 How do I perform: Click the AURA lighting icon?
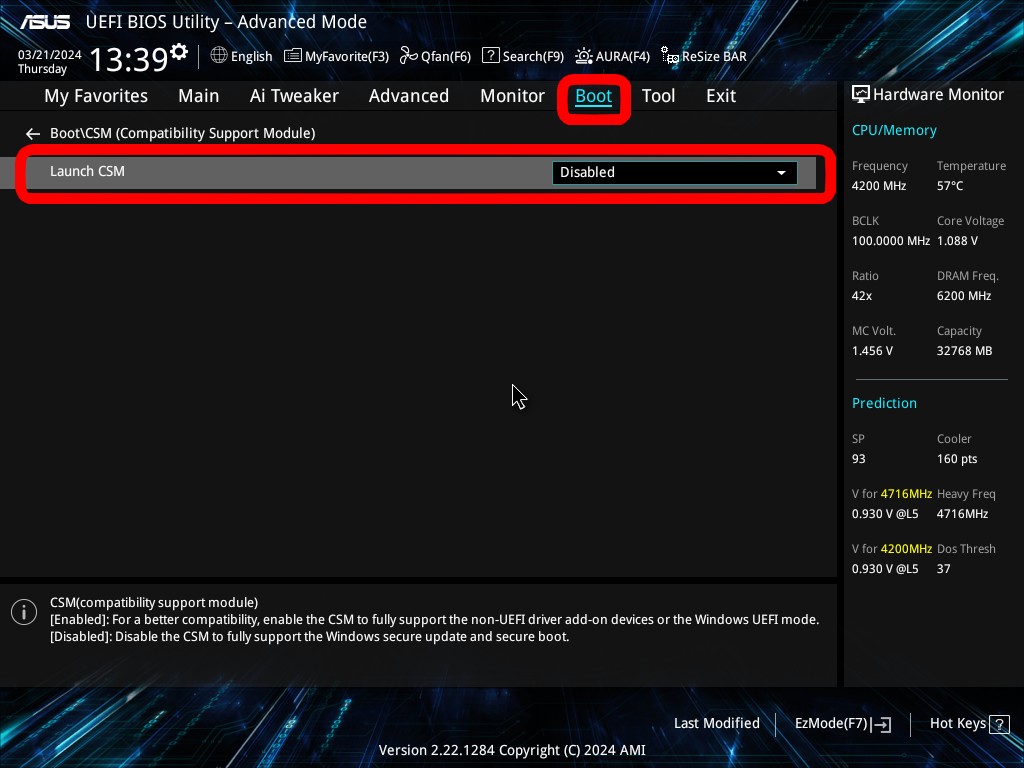[584, 56]
